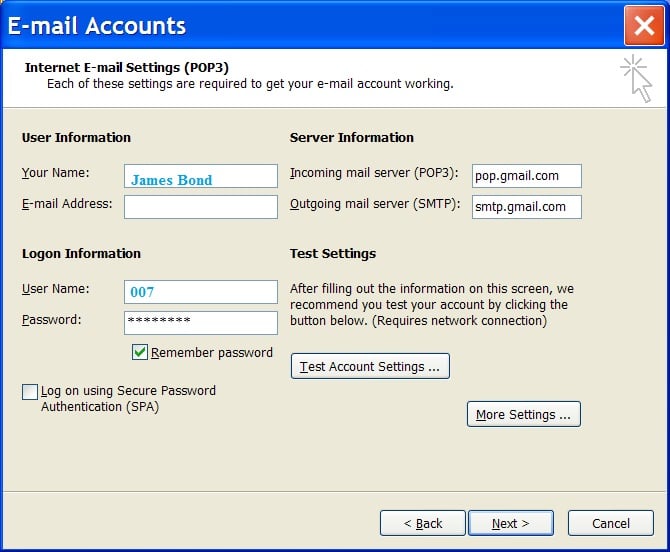Click the Incoming mail server (POP3) label

pyautogui.click(x=374, y=173)
